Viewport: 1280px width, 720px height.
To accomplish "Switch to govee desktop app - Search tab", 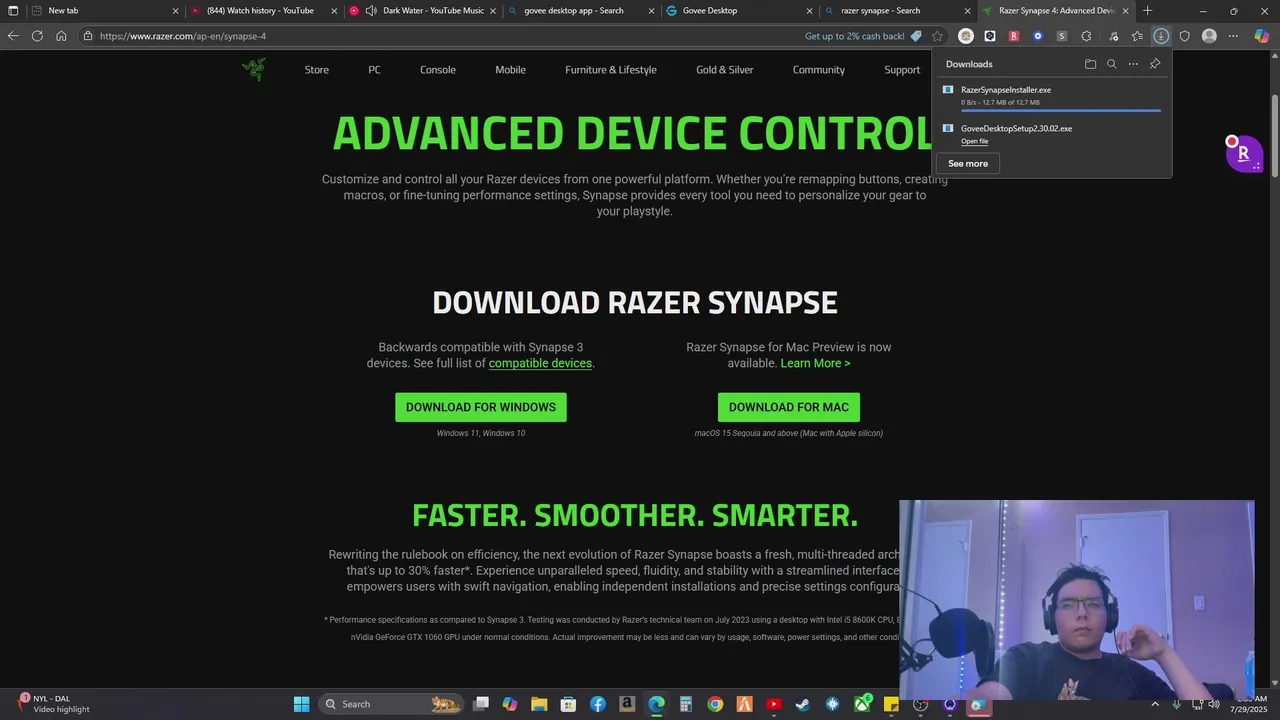I will 581,11.
